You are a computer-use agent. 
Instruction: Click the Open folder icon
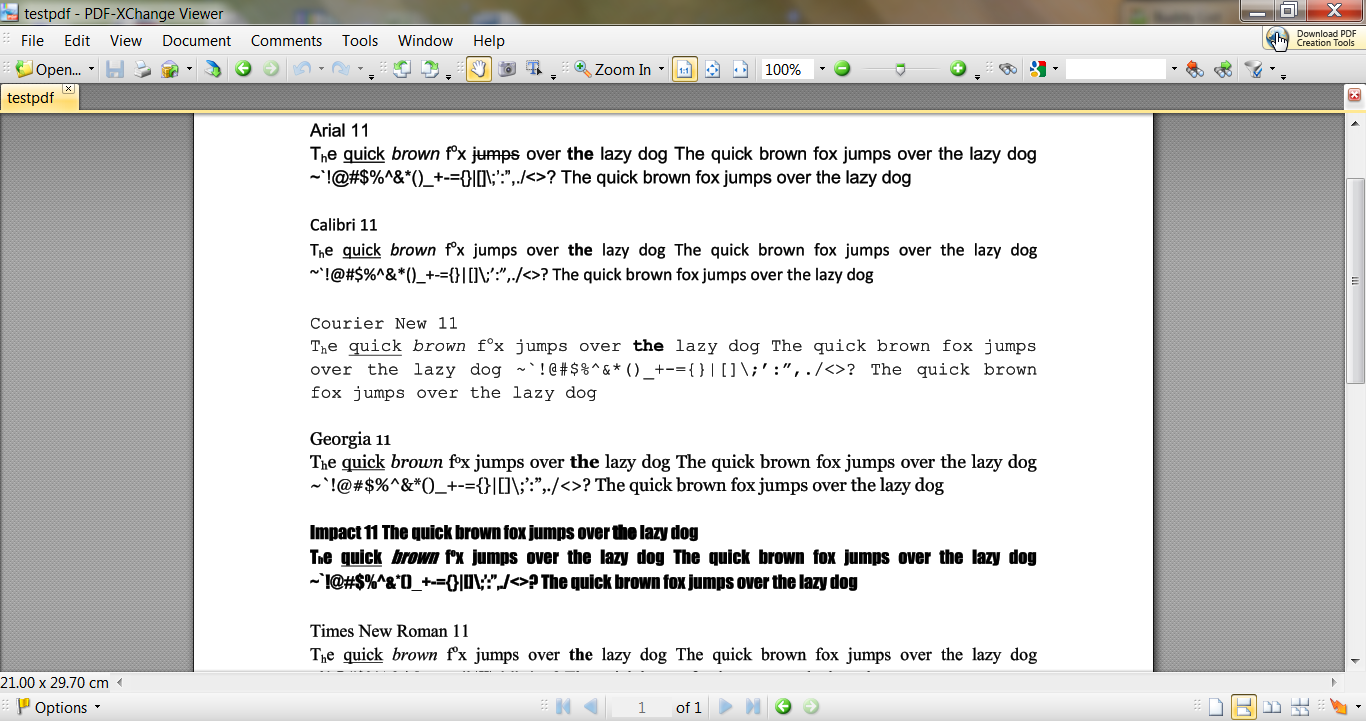[24, 69]
